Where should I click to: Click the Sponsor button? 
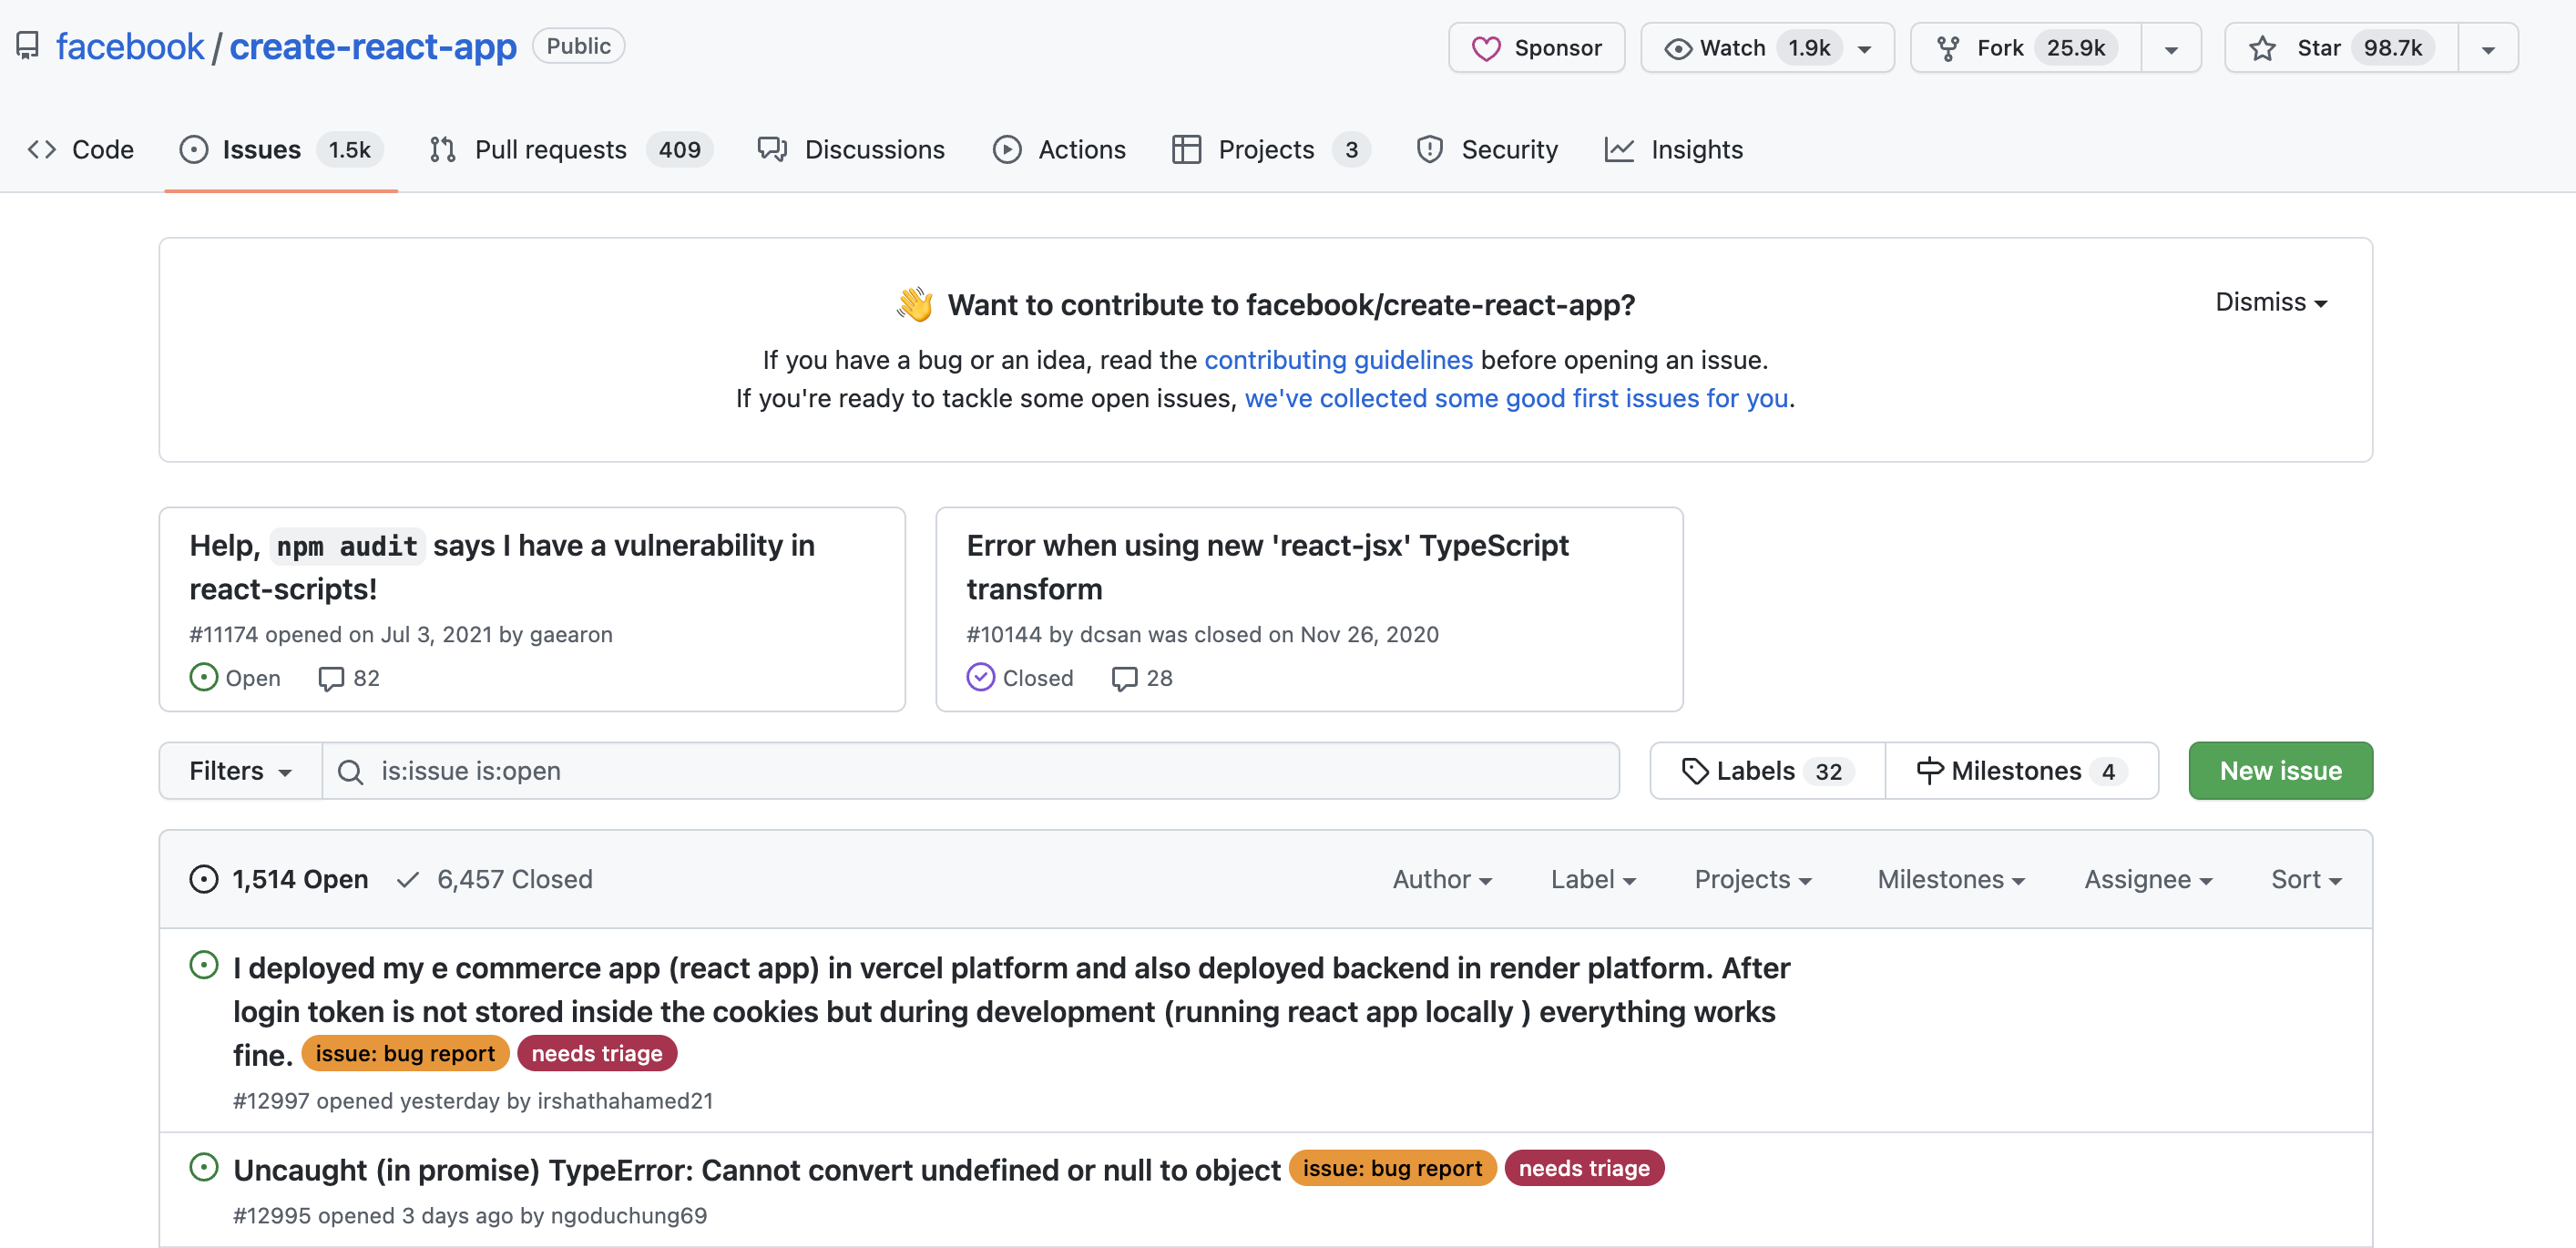[x=1536, y=48]
